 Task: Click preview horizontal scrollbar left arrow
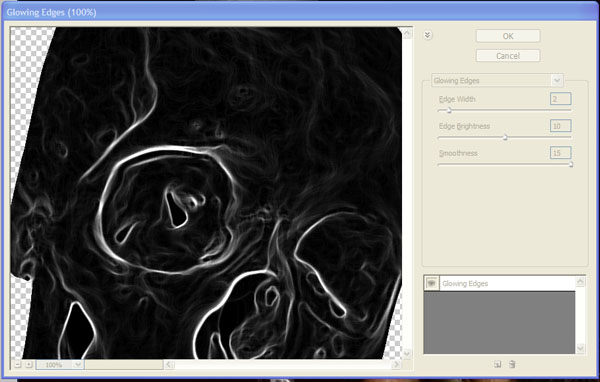[168, 364]
